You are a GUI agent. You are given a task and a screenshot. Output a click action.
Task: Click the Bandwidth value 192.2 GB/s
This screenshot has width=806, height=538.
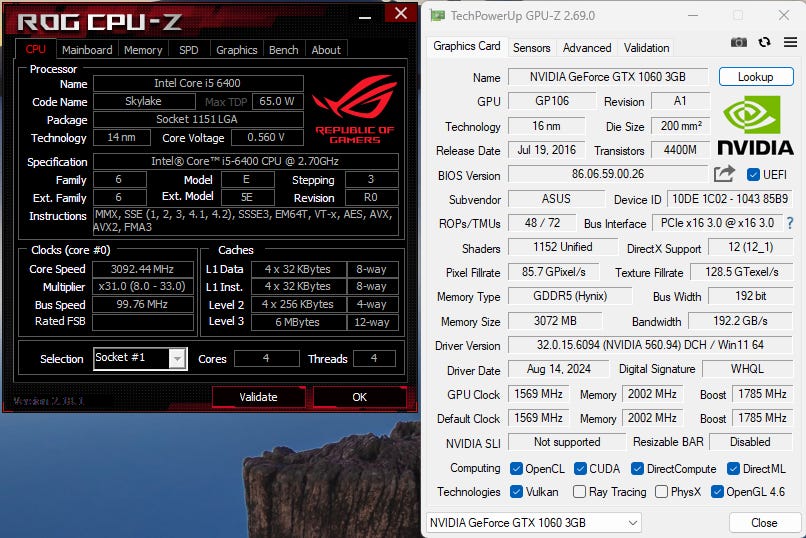coord(740,321)
